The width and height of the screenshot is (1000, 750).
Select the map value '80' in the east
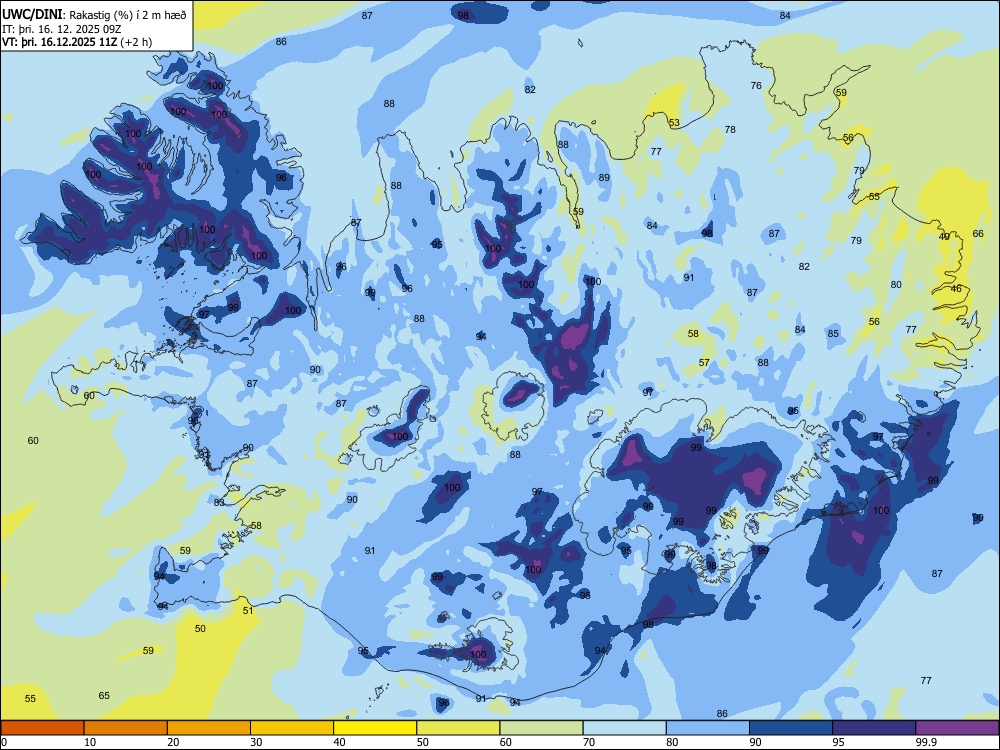[896, 284]
